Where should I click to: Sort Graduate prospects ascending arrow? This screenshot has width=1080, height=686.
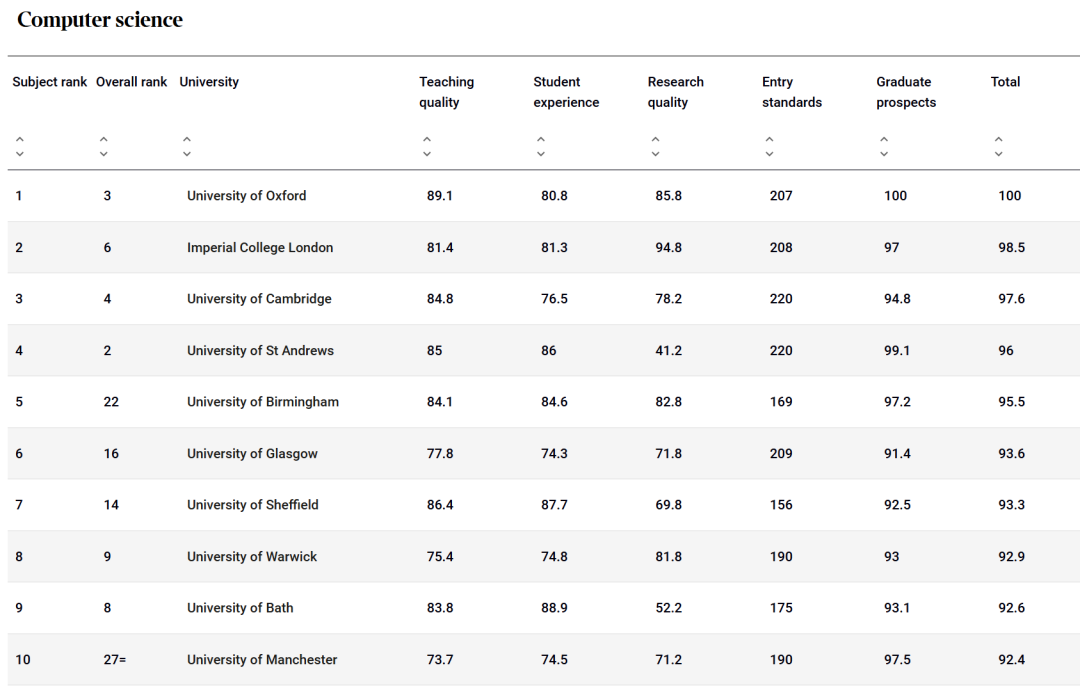point(884,139)
